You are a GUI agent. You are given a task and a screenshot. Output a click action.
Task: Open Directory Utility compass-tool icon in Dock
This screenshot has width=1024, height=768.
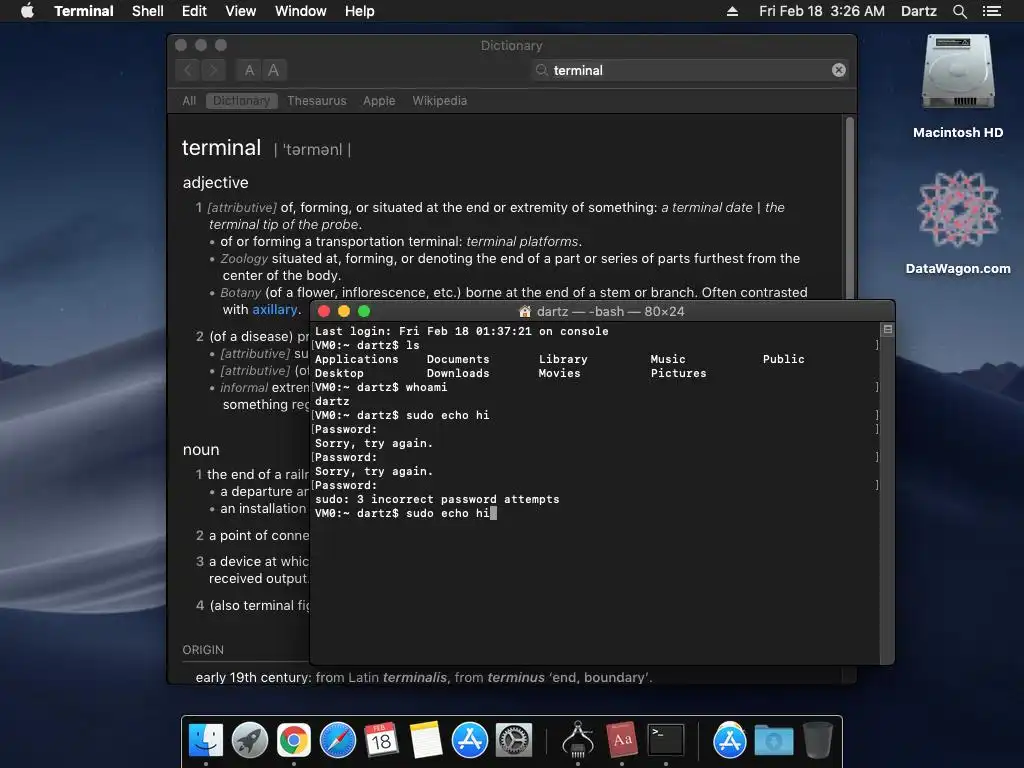[578, 740]
